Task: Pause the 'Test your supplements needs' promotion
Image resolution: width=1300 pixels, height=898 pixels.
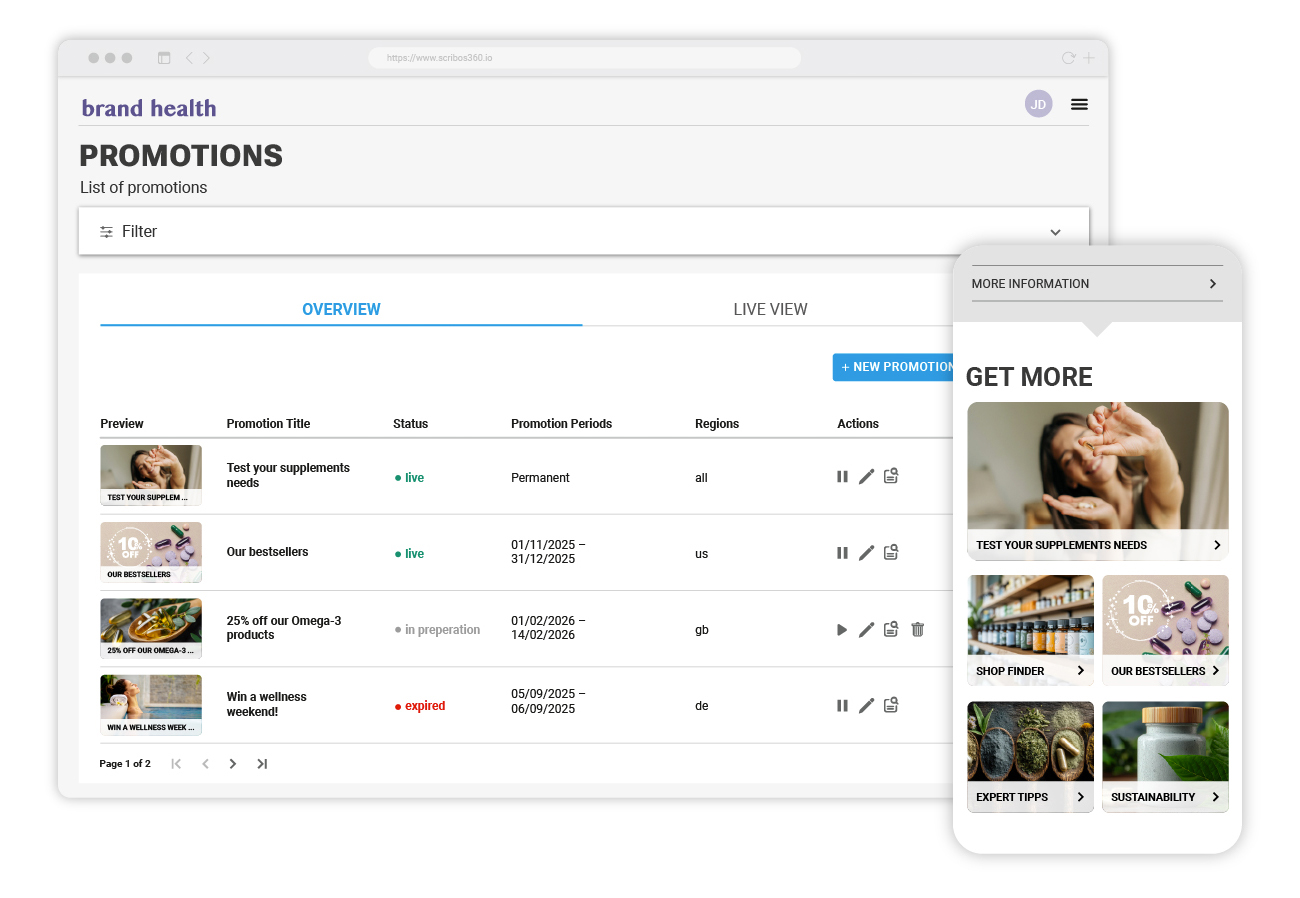Action: point(842,477)
